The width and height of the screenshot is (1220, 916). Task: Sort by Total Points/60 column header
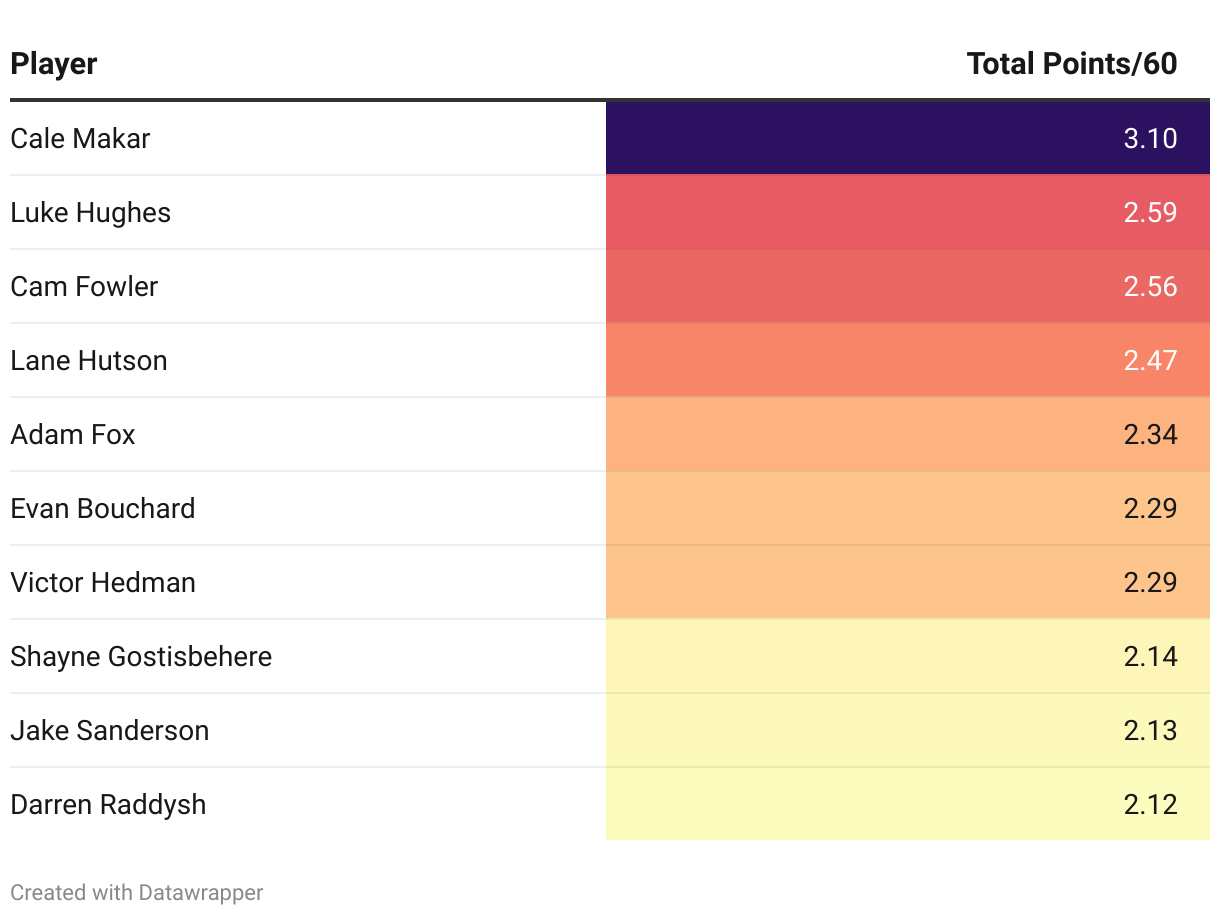coord(1071,64)
